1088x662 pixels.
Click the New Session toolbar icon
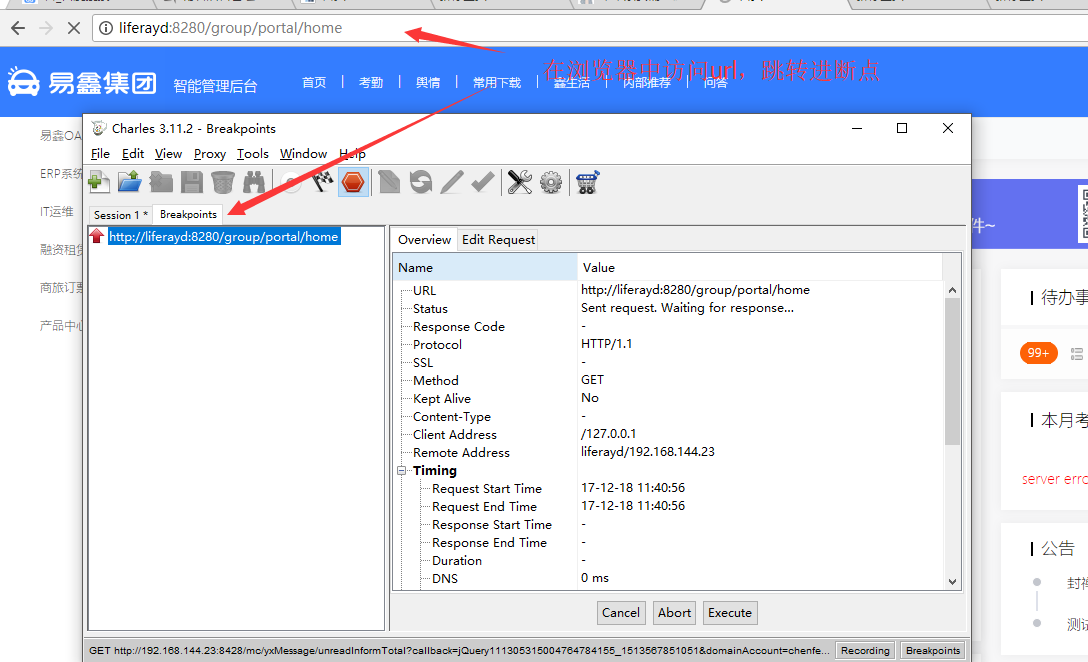click(x=99, y=183)
